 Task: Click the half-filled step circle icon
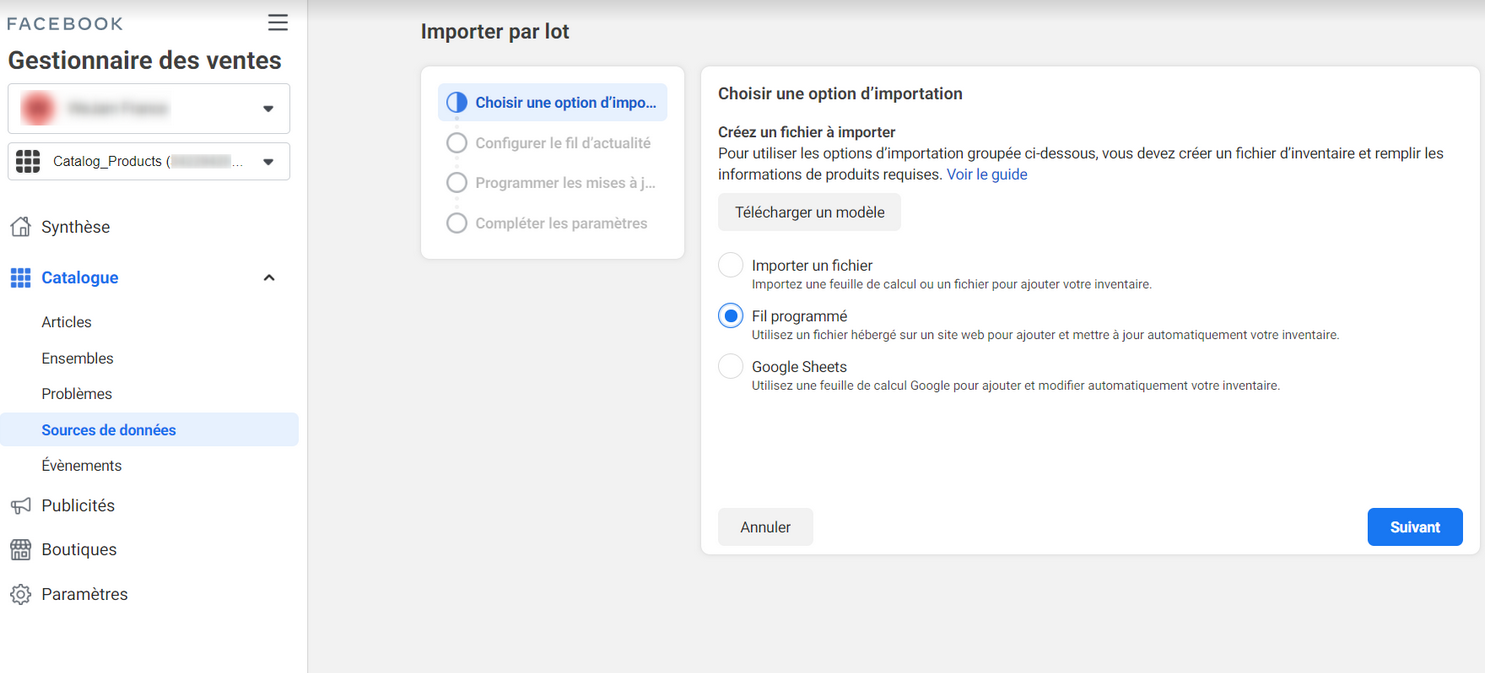click(x=457, y=102)
